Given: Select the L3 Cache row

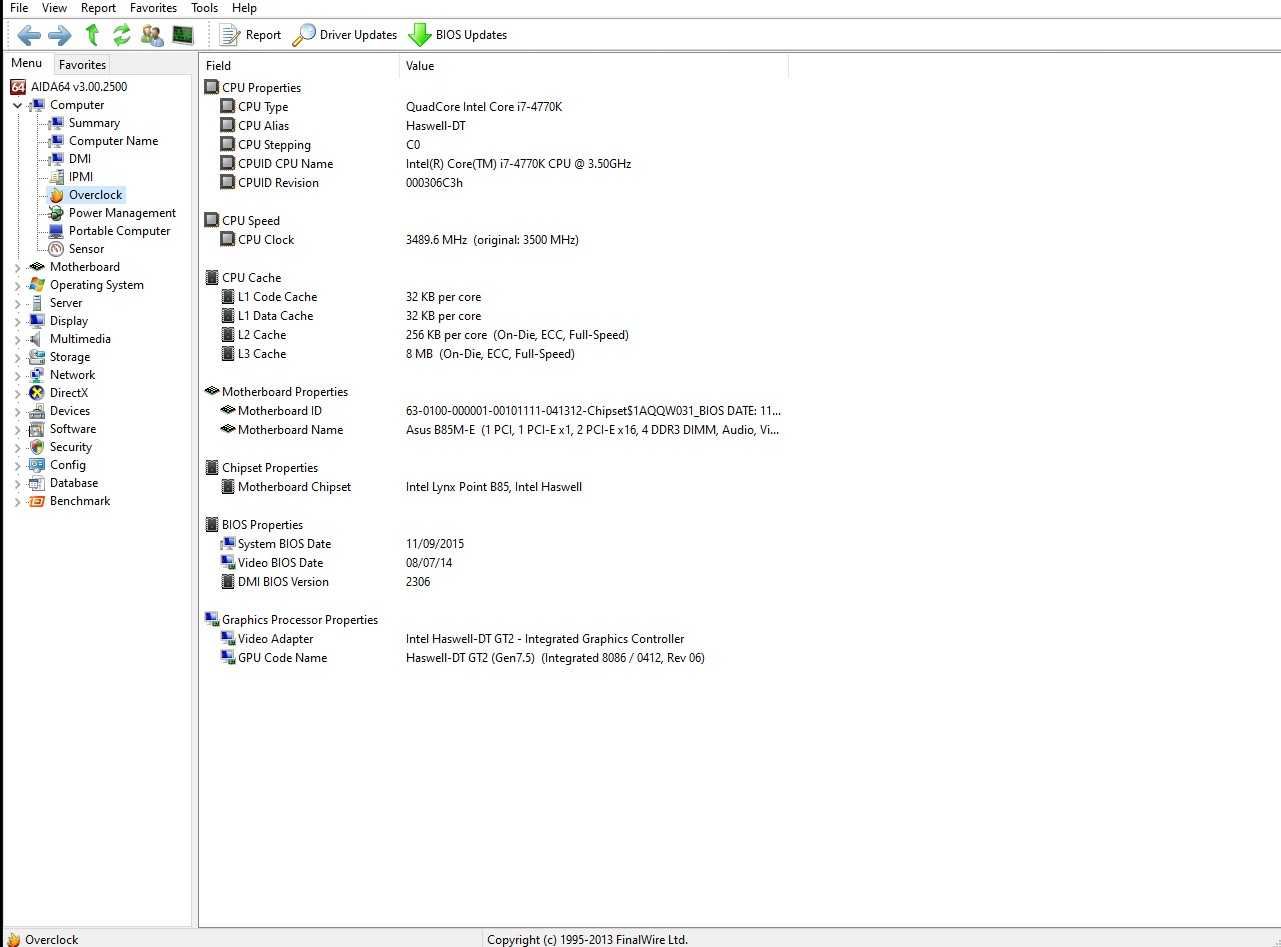Looking at the screenshot, I should pos(494,354).
